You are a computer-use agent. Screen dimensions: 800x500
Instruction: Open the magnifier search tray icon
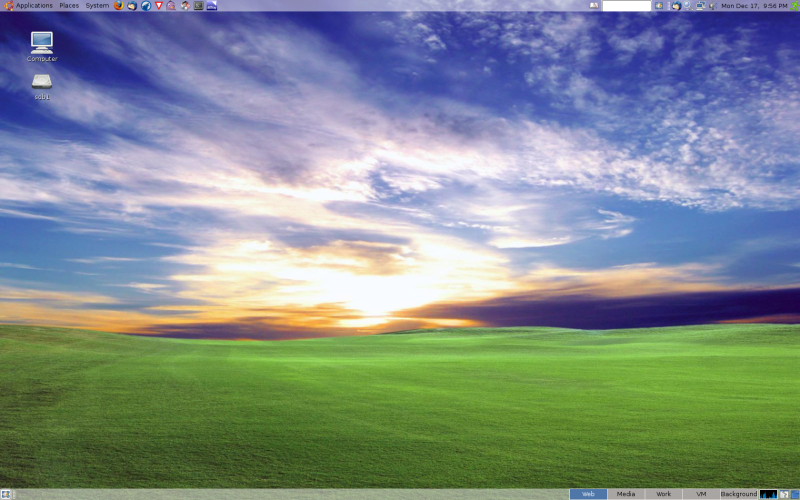point(688,6)
